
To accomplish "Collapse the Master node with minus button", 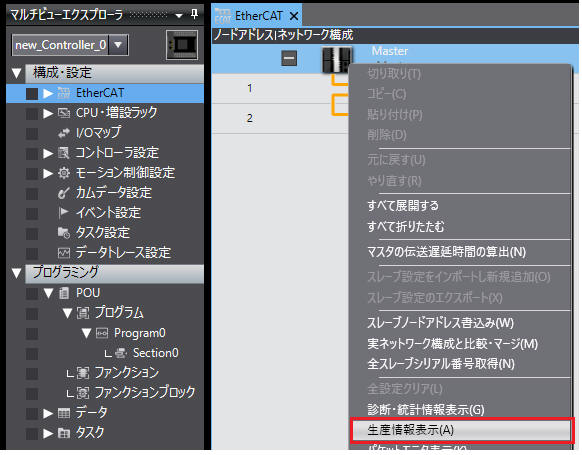I will point(289,58).
